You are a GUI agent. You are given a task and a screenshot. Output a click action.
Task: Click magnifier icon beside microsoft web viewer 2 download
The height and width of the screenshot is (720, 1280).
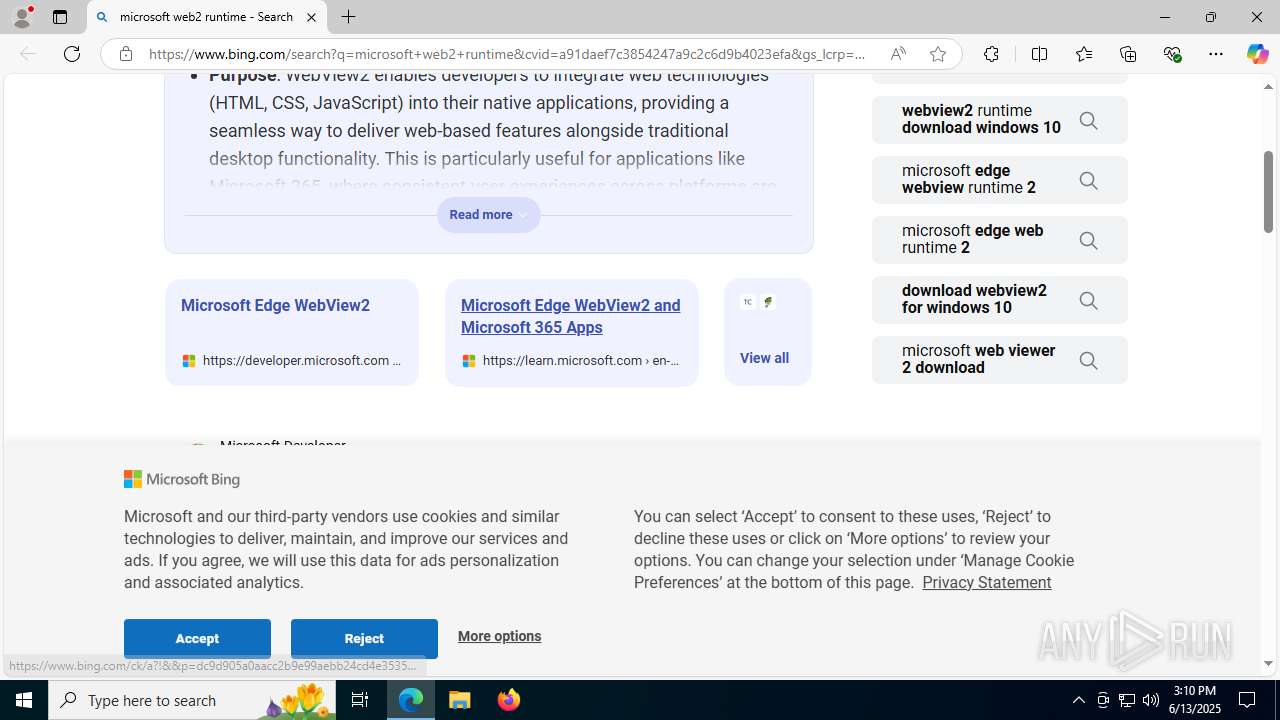pos(1088,360)
